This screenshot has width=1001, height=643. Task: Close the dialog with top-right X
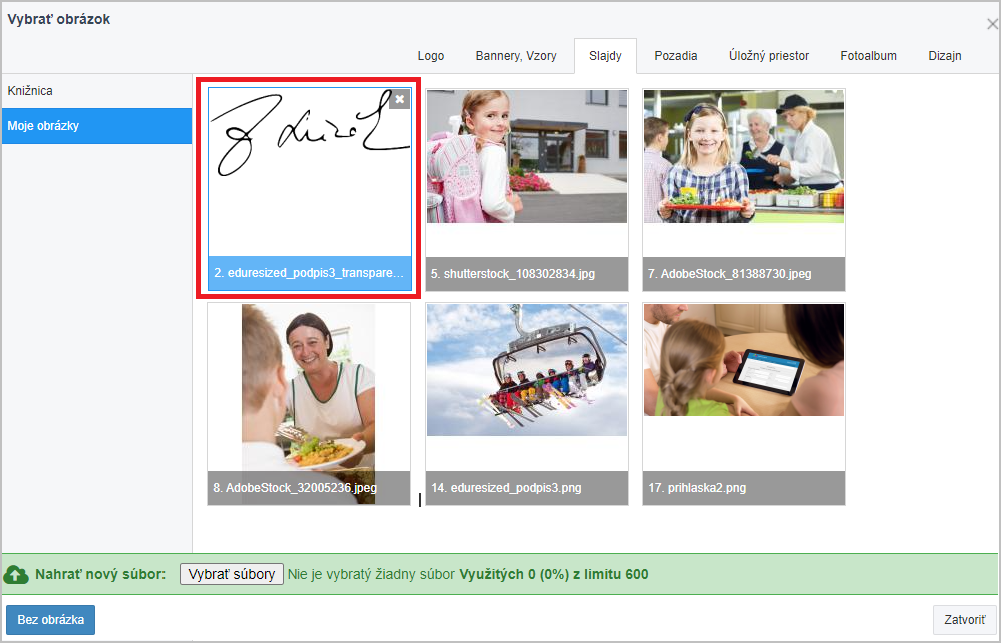click(991, 24)
